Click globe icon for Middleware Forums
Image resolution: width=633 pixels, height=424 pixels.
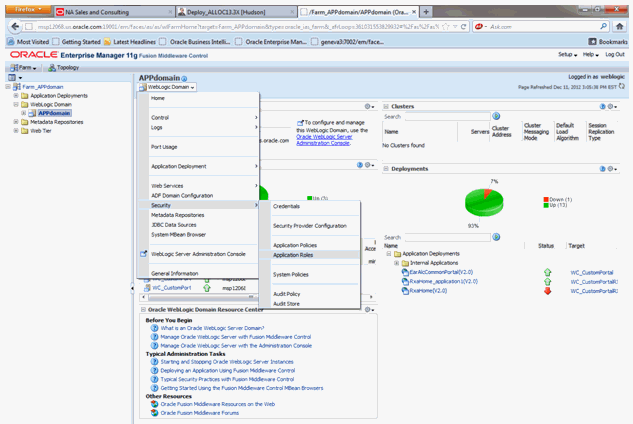click(154, 413)
